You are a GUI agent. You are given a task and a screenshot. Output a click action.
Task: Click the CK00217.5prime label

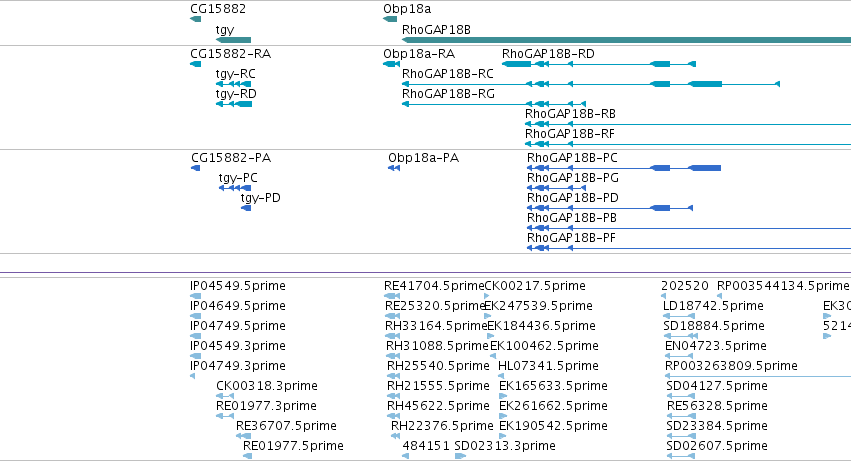coord(535,286)
